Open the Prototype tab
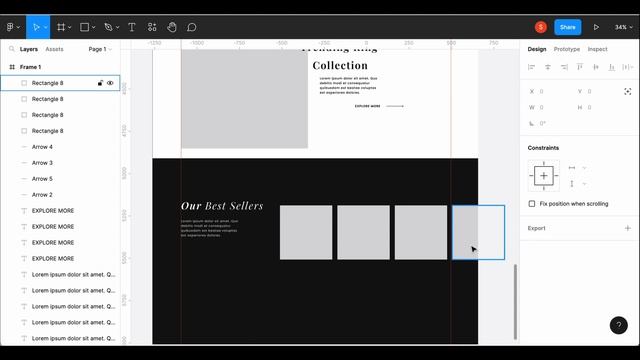The height and width of the screenshot is (360, 640). (567, 49)
